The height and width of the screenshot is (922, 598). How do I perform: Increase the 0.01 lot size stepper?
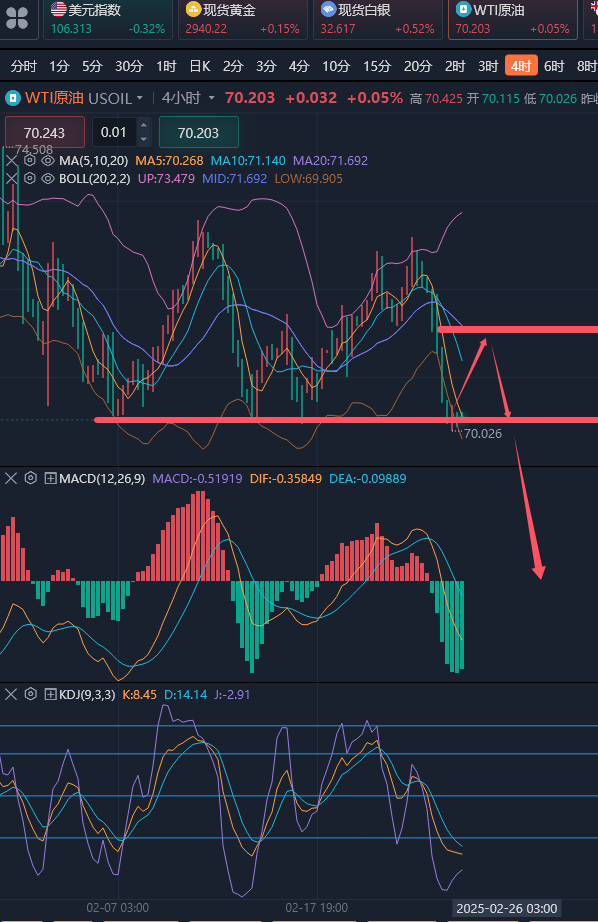[x=143, y=125]
